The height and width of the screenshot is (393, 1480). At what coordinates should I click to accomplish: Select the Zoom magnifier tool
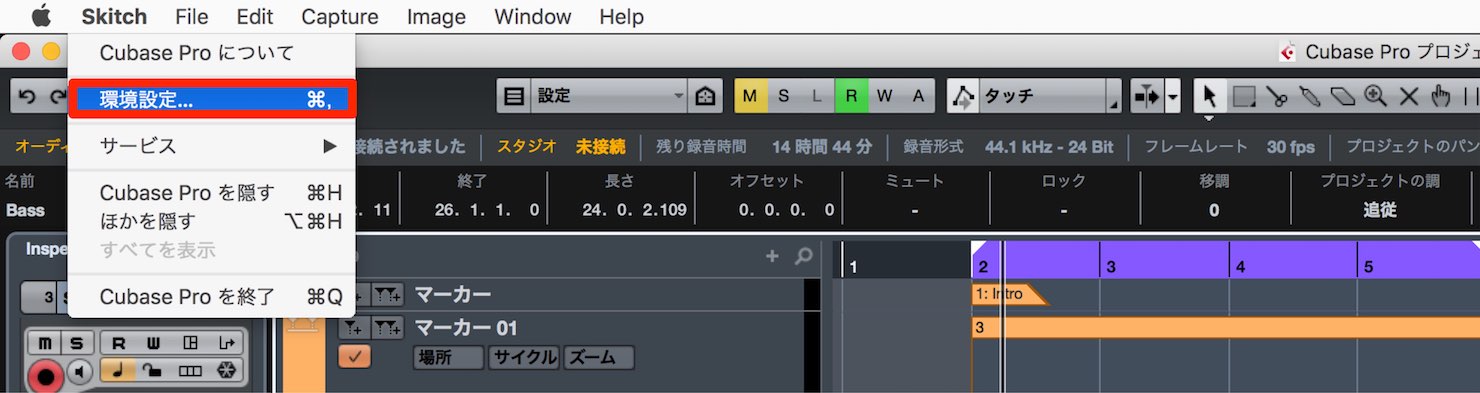1376,96
